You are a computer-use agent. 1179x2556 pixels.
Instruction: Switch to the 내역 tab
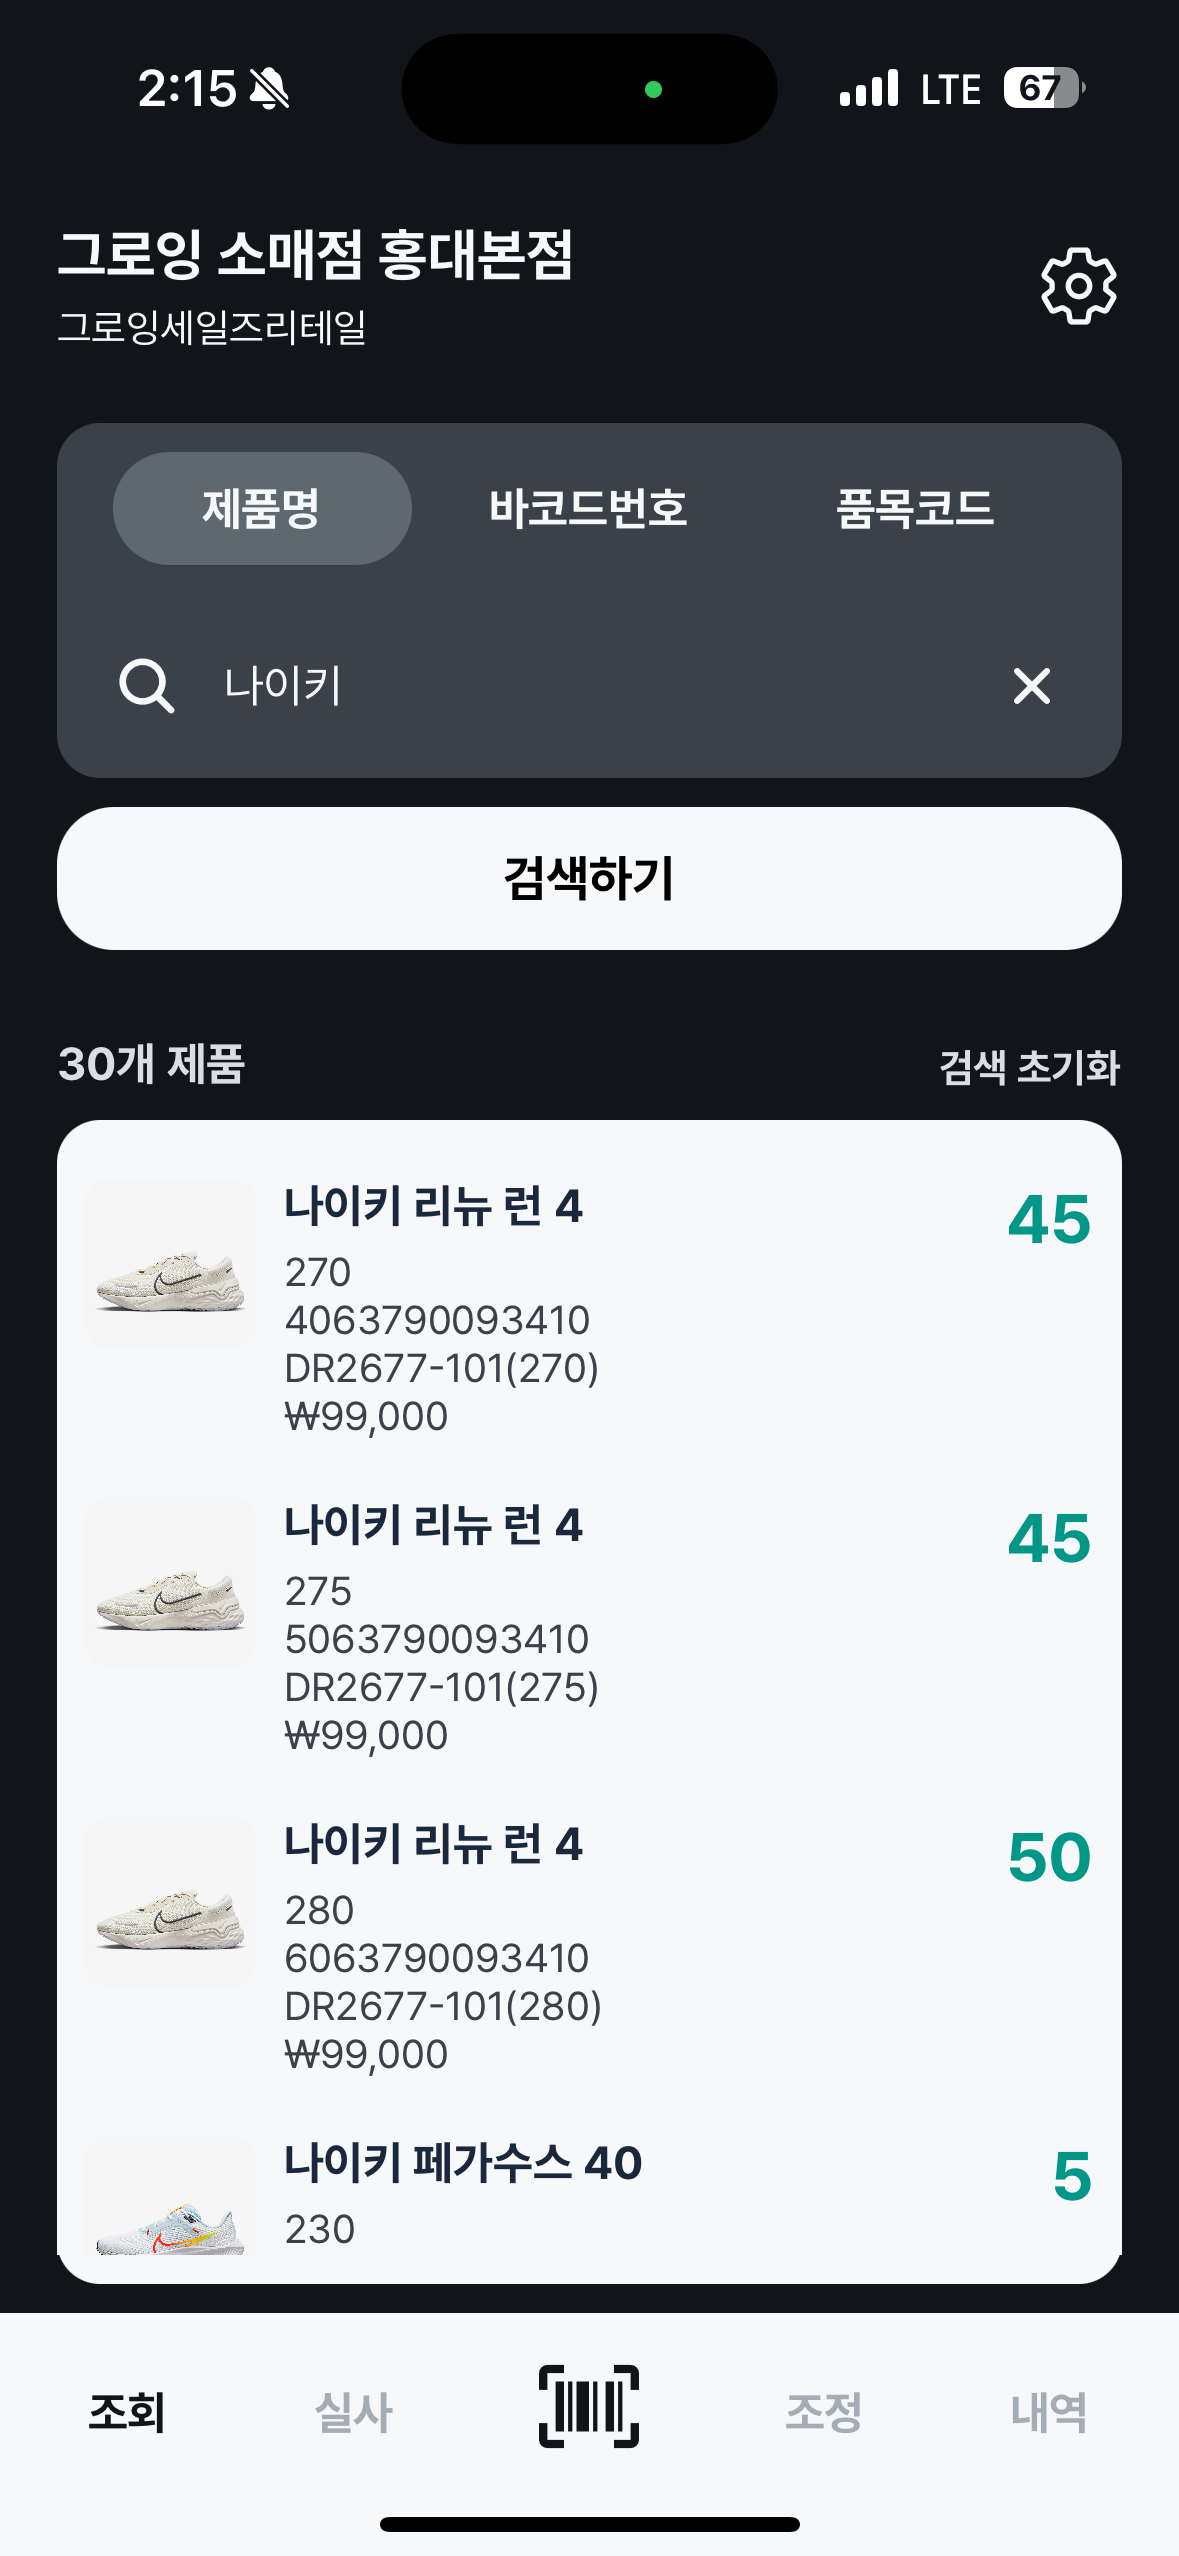tap(1048, 2412)
